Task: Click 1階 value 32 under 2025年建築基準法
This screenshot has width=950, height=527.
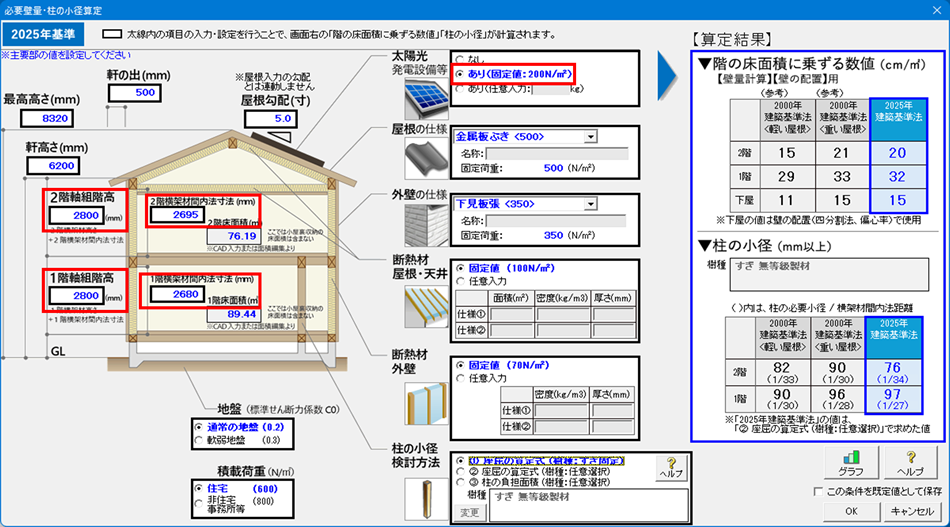Action: point(897,177)
